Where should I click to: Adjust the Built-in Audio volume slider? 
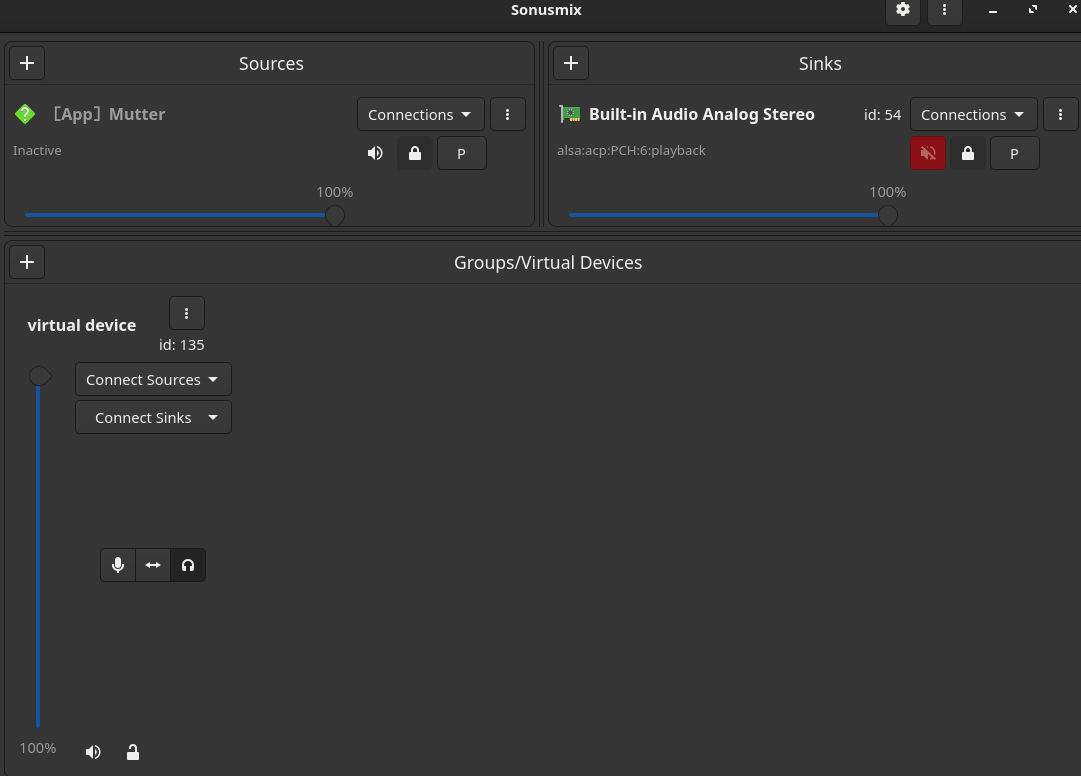click(733, 215)
